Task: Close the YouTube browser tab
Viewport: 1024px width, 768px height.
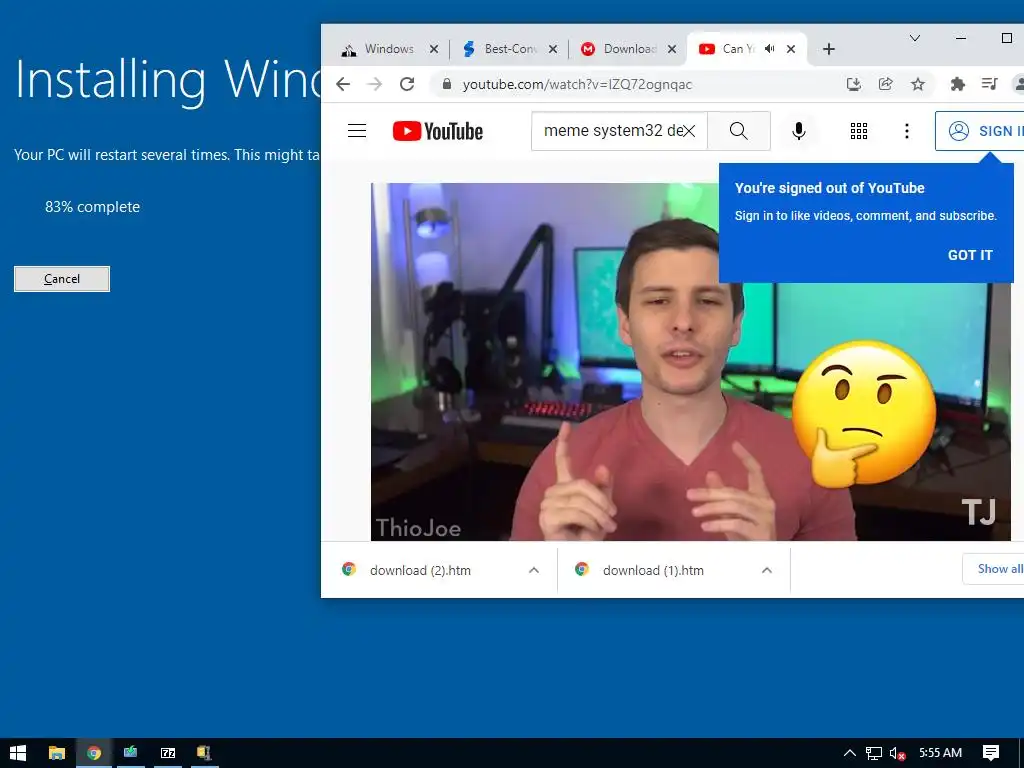Action: [791, 49]
